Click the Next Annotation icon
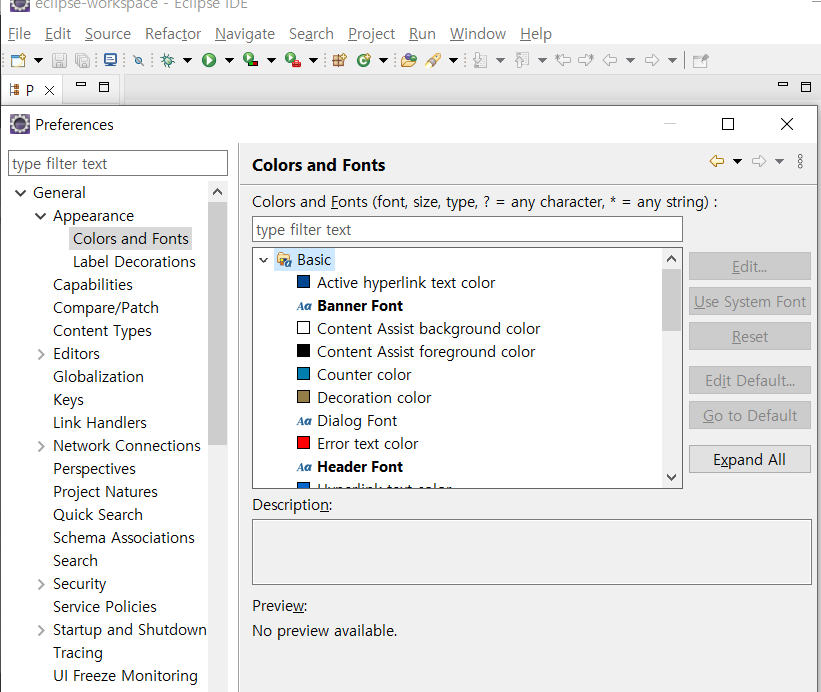The height and width of the screenshot is (692, 821). (x=480, y=60)
